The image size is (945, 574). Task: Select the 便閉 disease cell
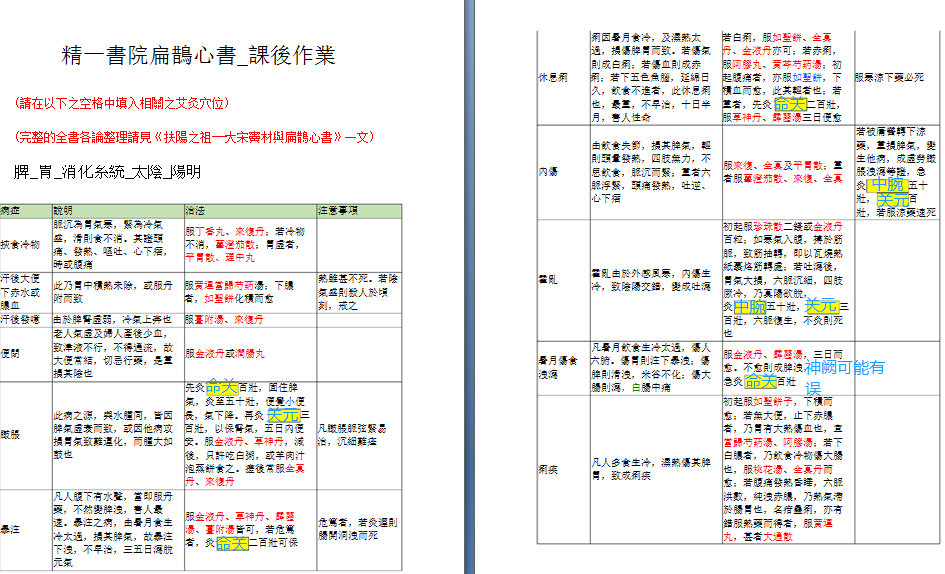tap(26, 354)
